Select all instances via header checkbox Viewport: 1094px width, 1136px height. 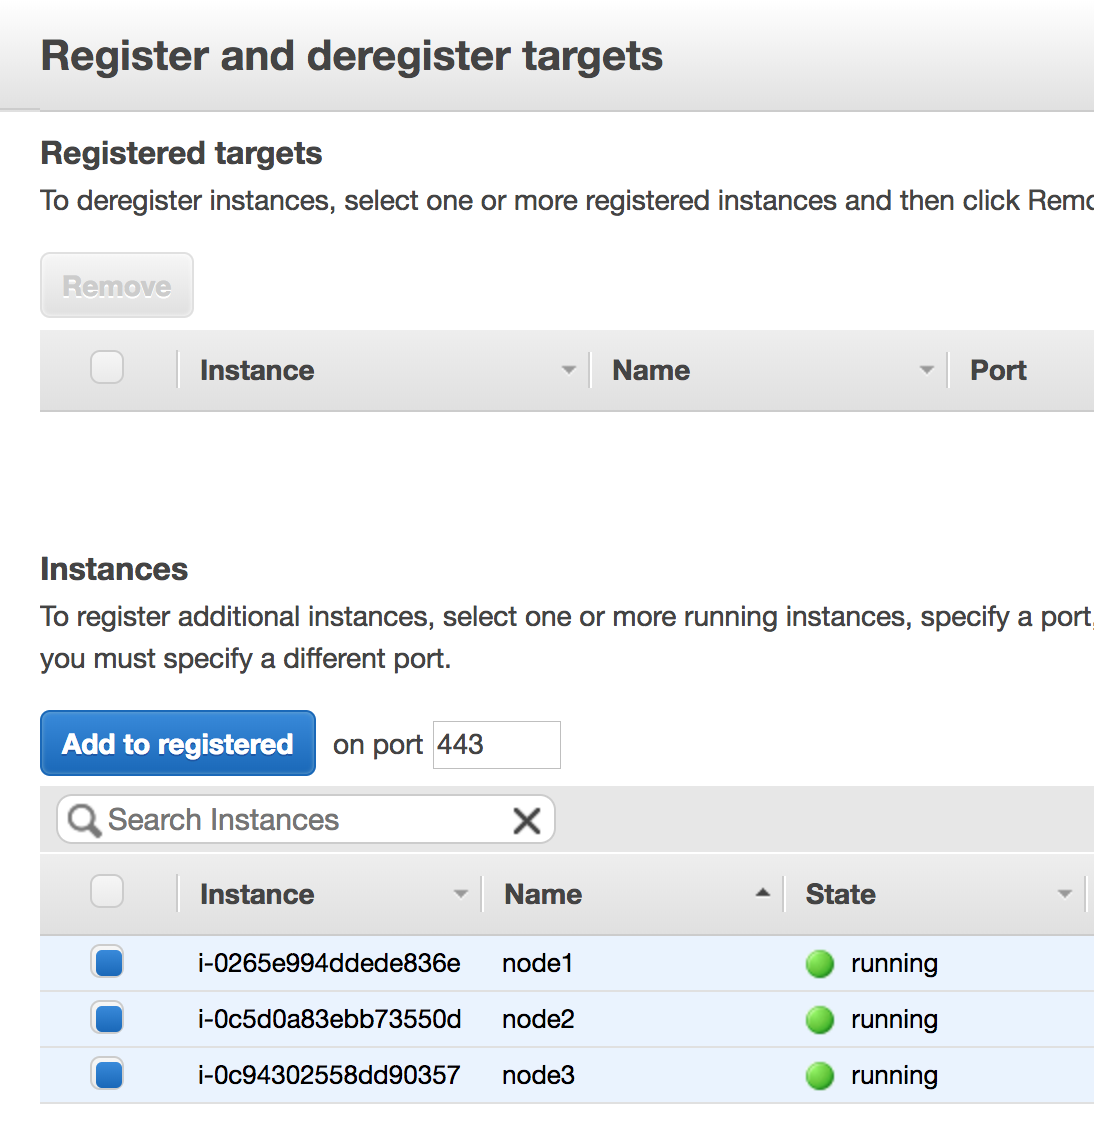tap(107, 891)
